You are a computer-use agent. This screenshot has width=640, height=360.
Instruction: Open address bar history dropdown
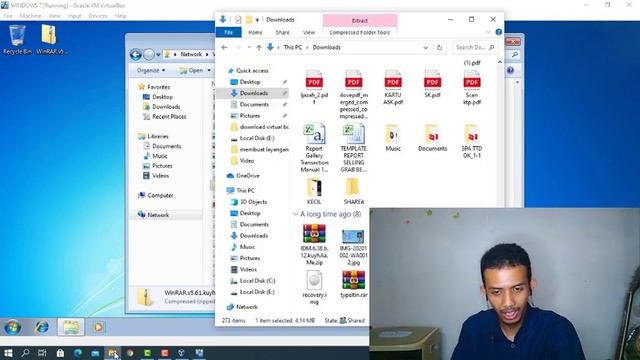click(425, 48)
